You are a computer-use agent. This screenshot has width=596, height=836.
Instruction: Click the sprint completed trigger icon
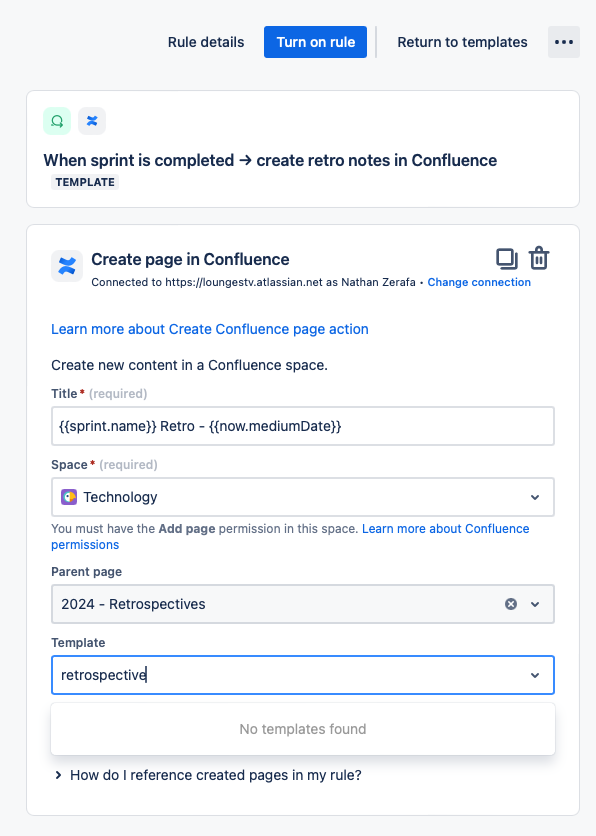tap(57, 121)
